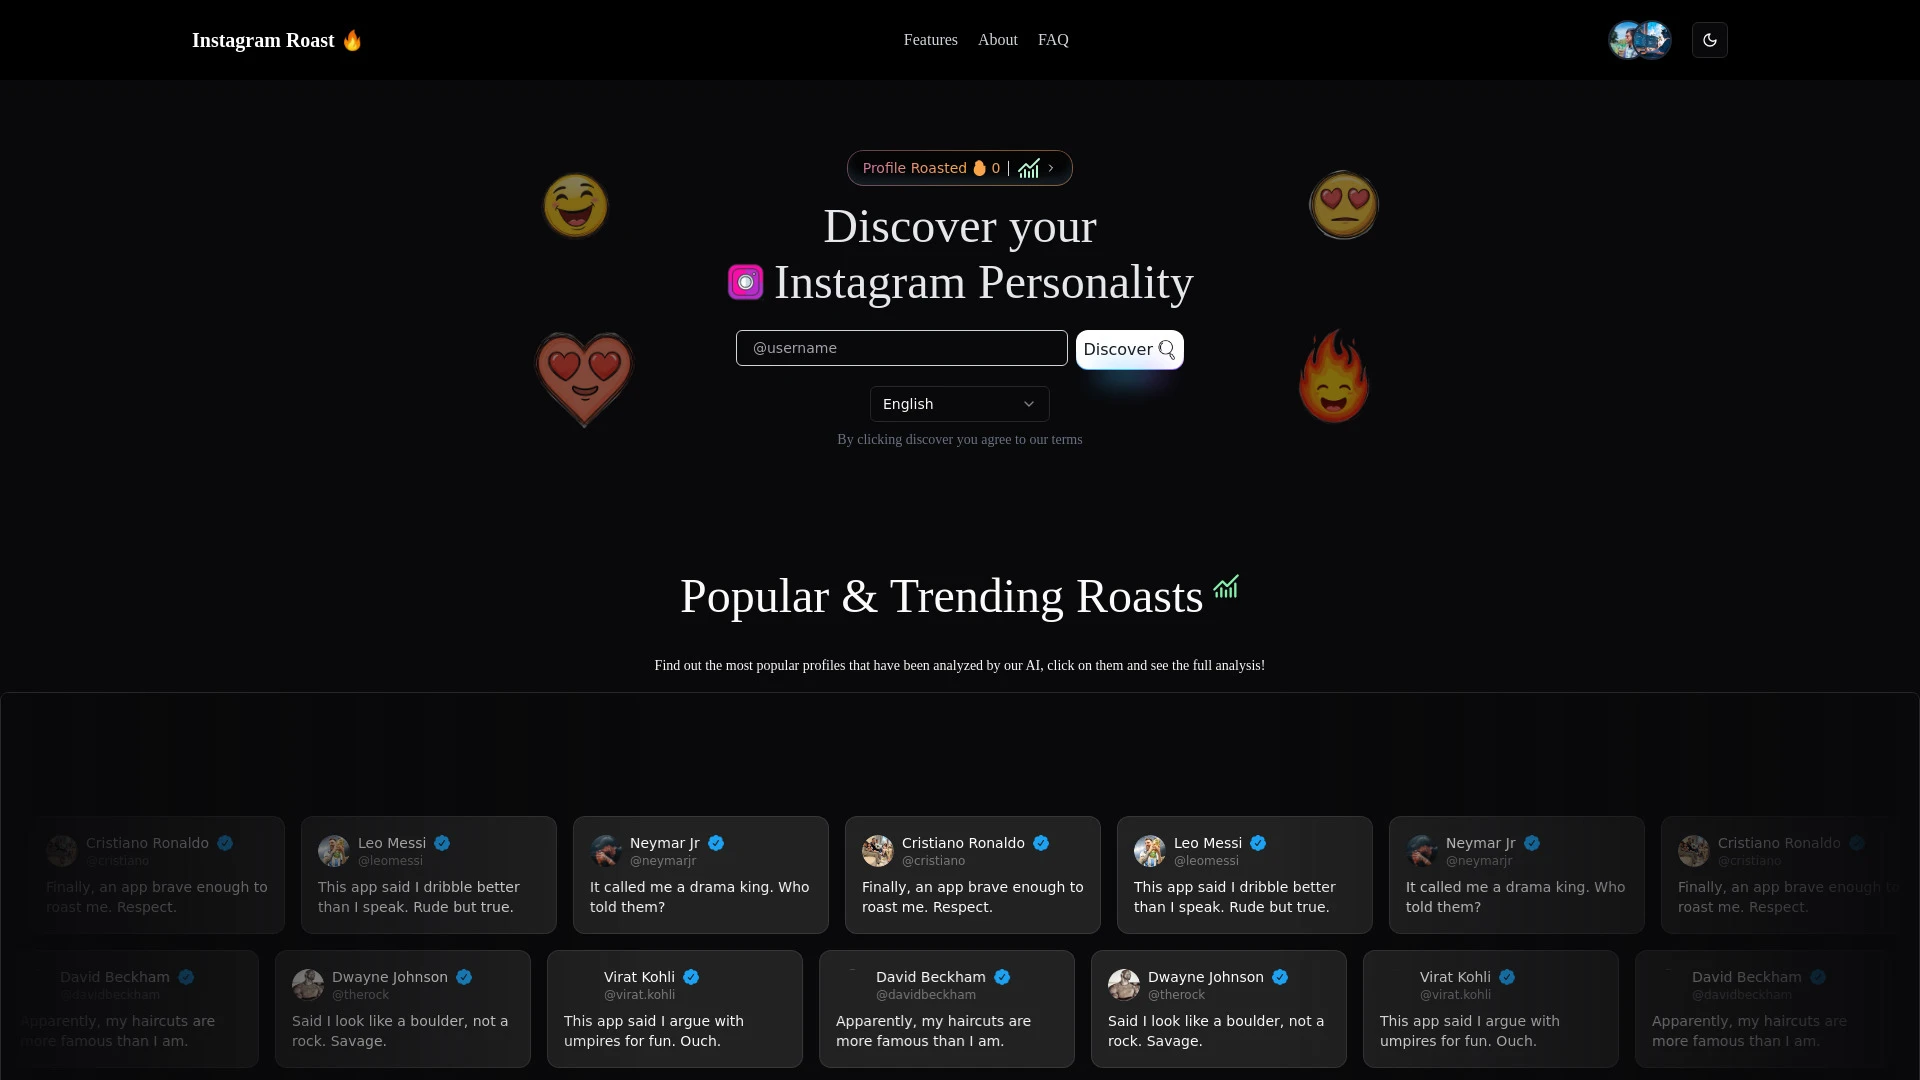Click the Discover button

1129,348
